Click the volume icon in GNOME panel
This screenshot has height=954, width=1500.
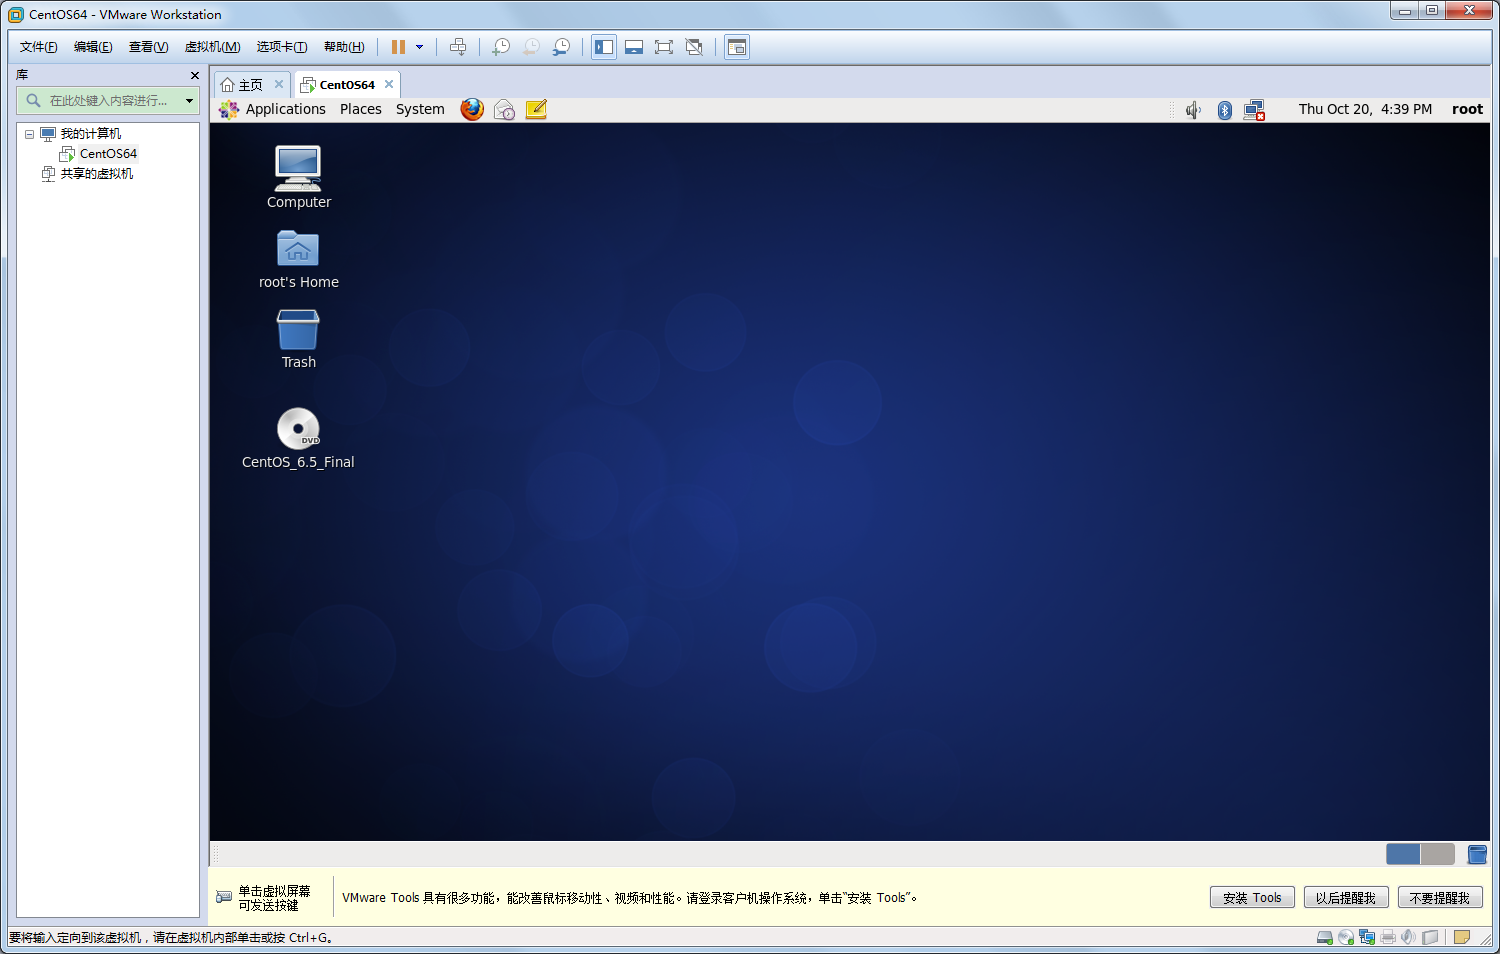click(x=1193, y=110)
